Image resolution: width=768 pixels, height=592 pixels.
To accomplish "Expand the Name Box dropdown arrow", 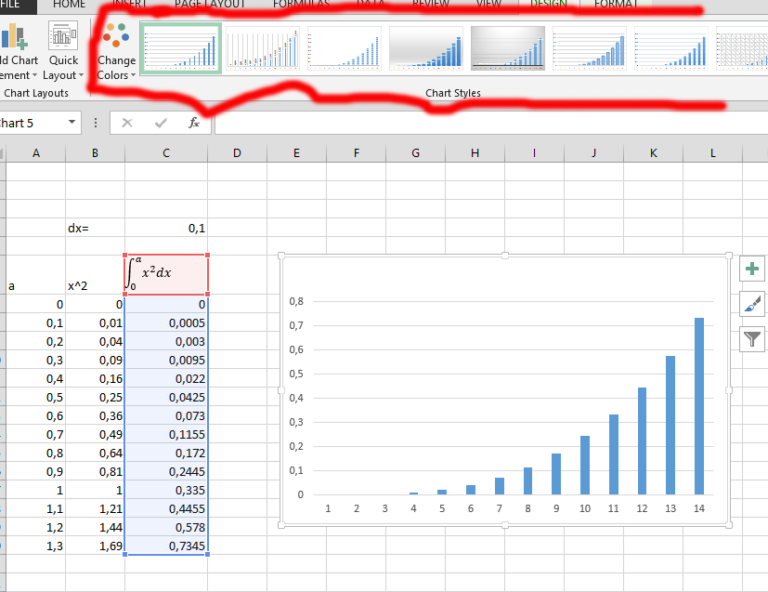I will coord(72,123).
